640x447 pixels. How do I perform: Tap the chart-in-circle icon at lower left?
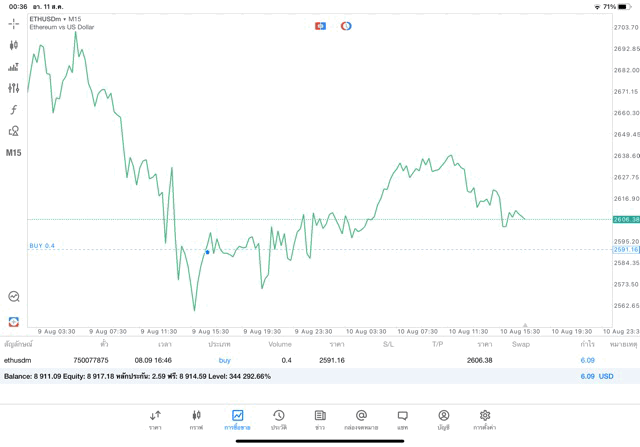[x=13, y=297]
